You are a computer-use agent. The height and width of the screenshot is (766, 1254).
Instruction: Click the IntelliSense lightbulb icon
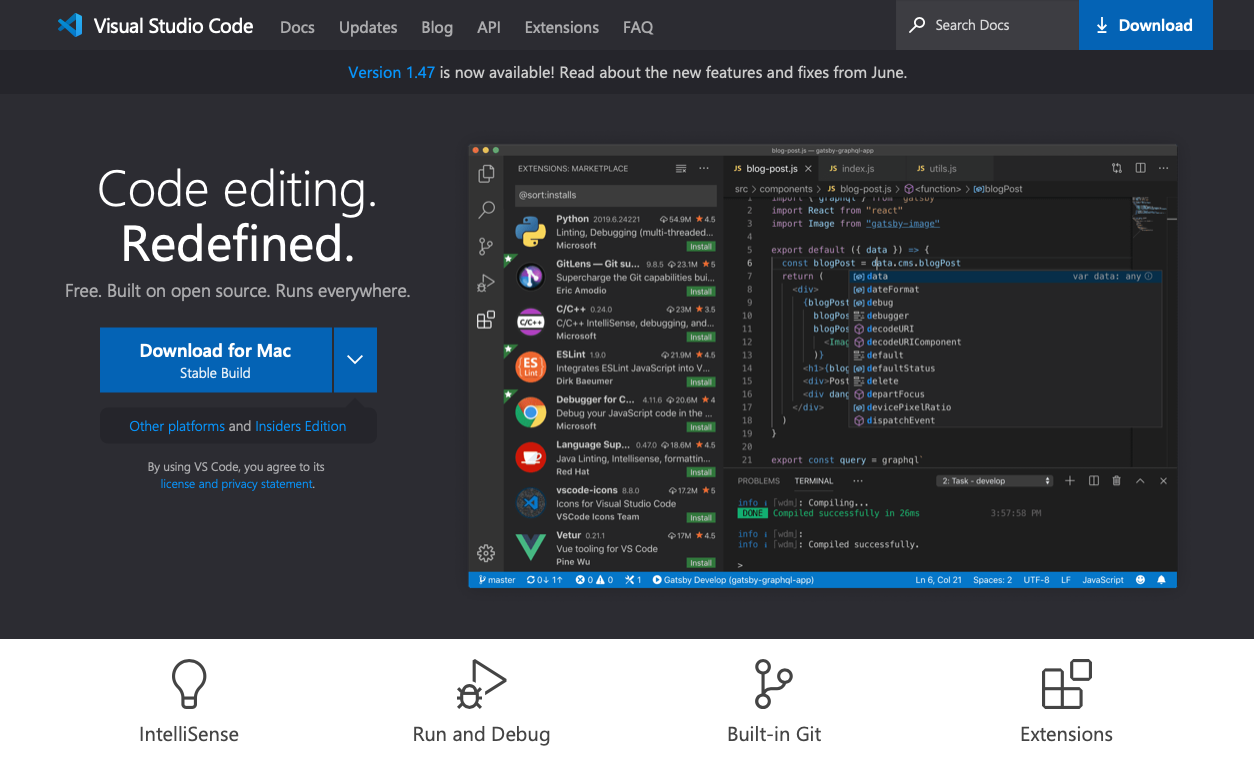point(189,685)
